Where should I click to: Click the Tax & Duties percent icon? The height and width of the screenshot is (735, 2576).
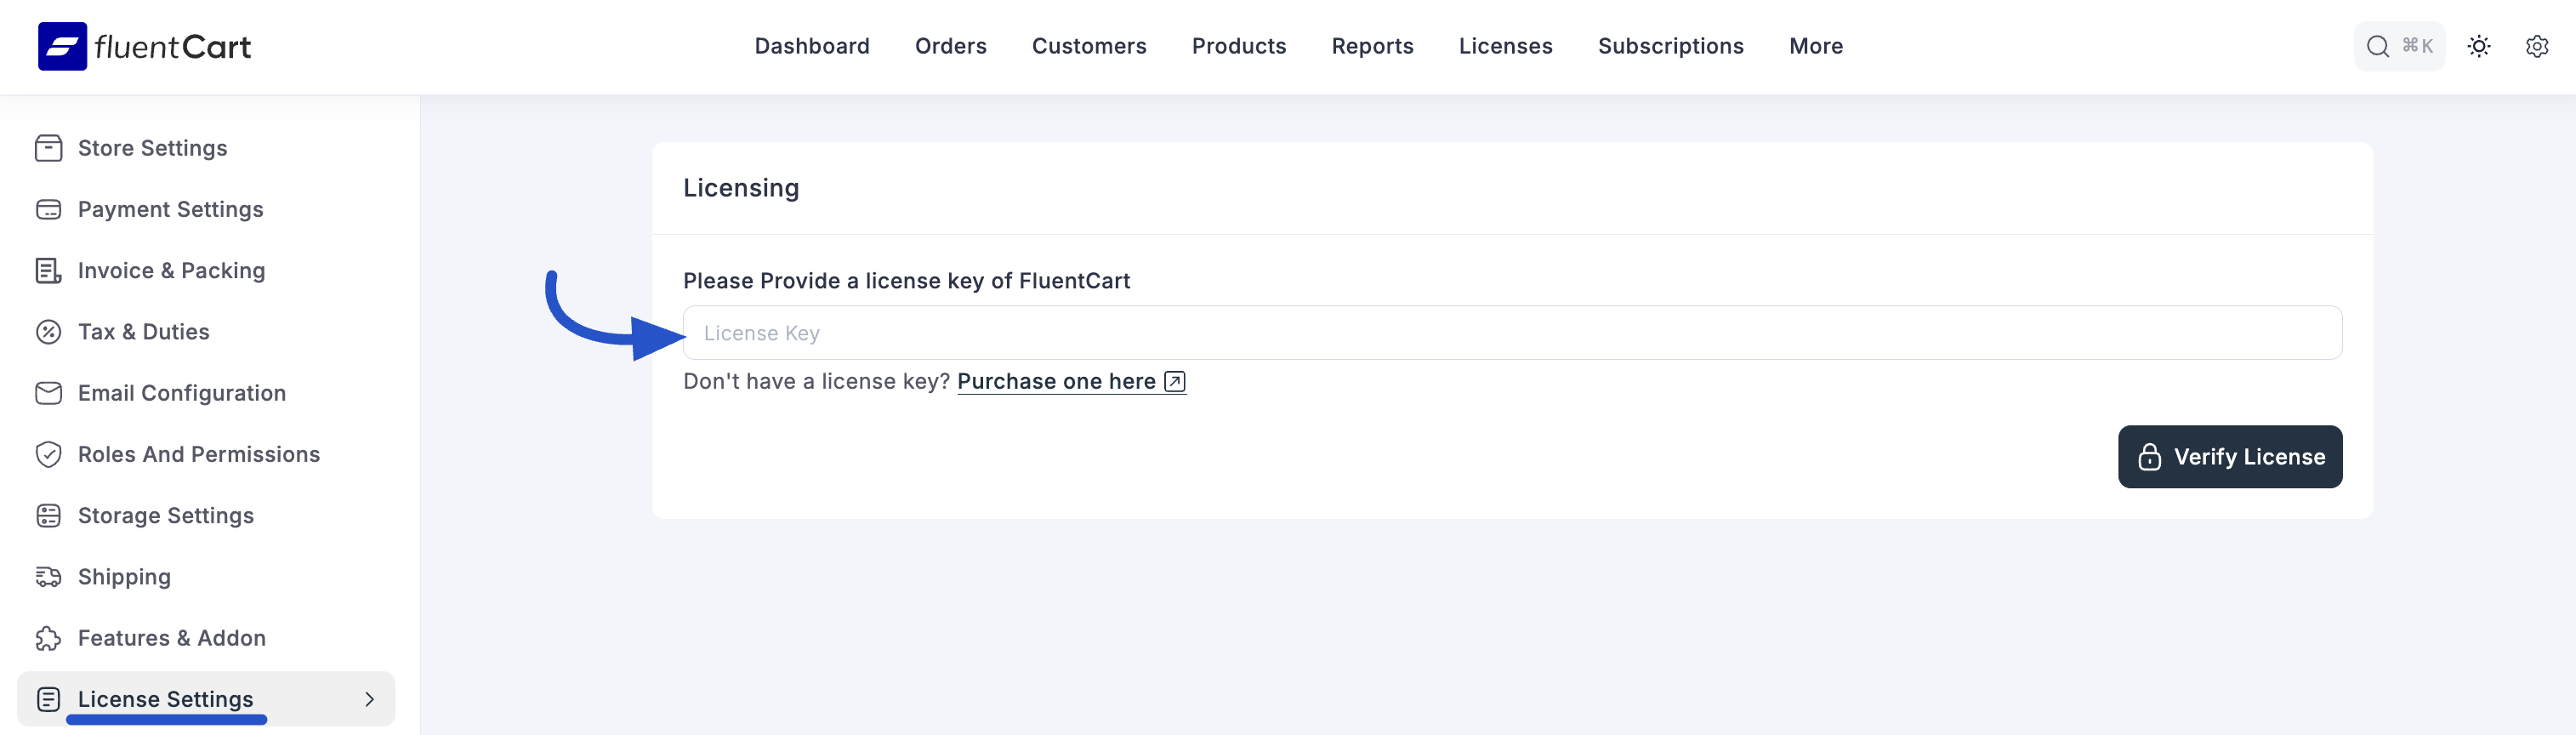[x=49, y=331]
